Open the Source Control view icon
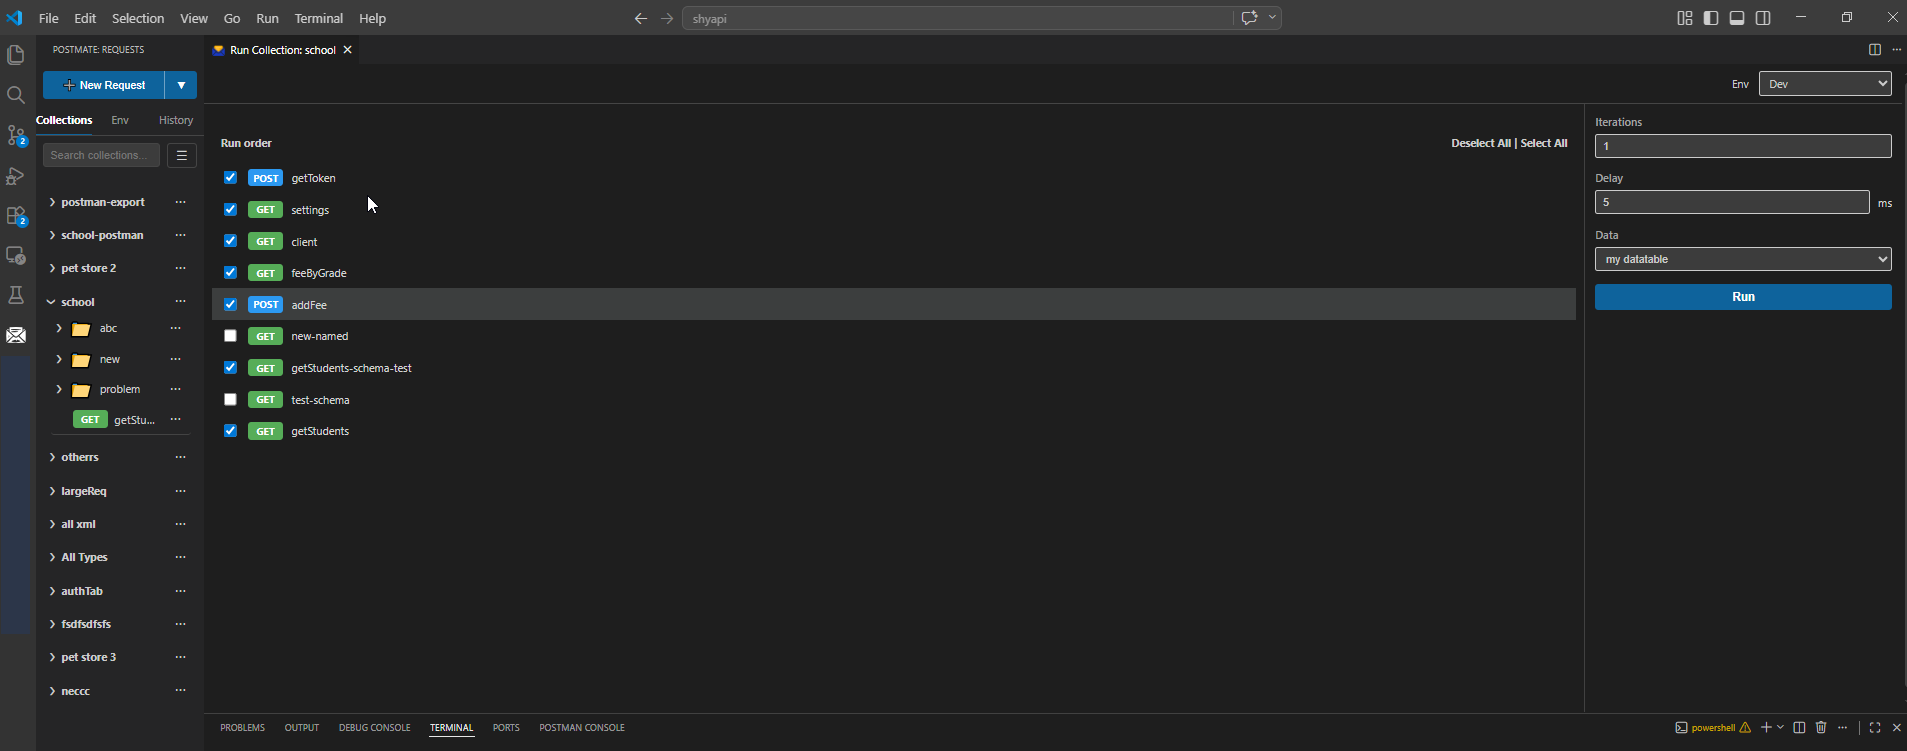The height and width of the screenshot is (751, 1907). [x=16, y=135]
